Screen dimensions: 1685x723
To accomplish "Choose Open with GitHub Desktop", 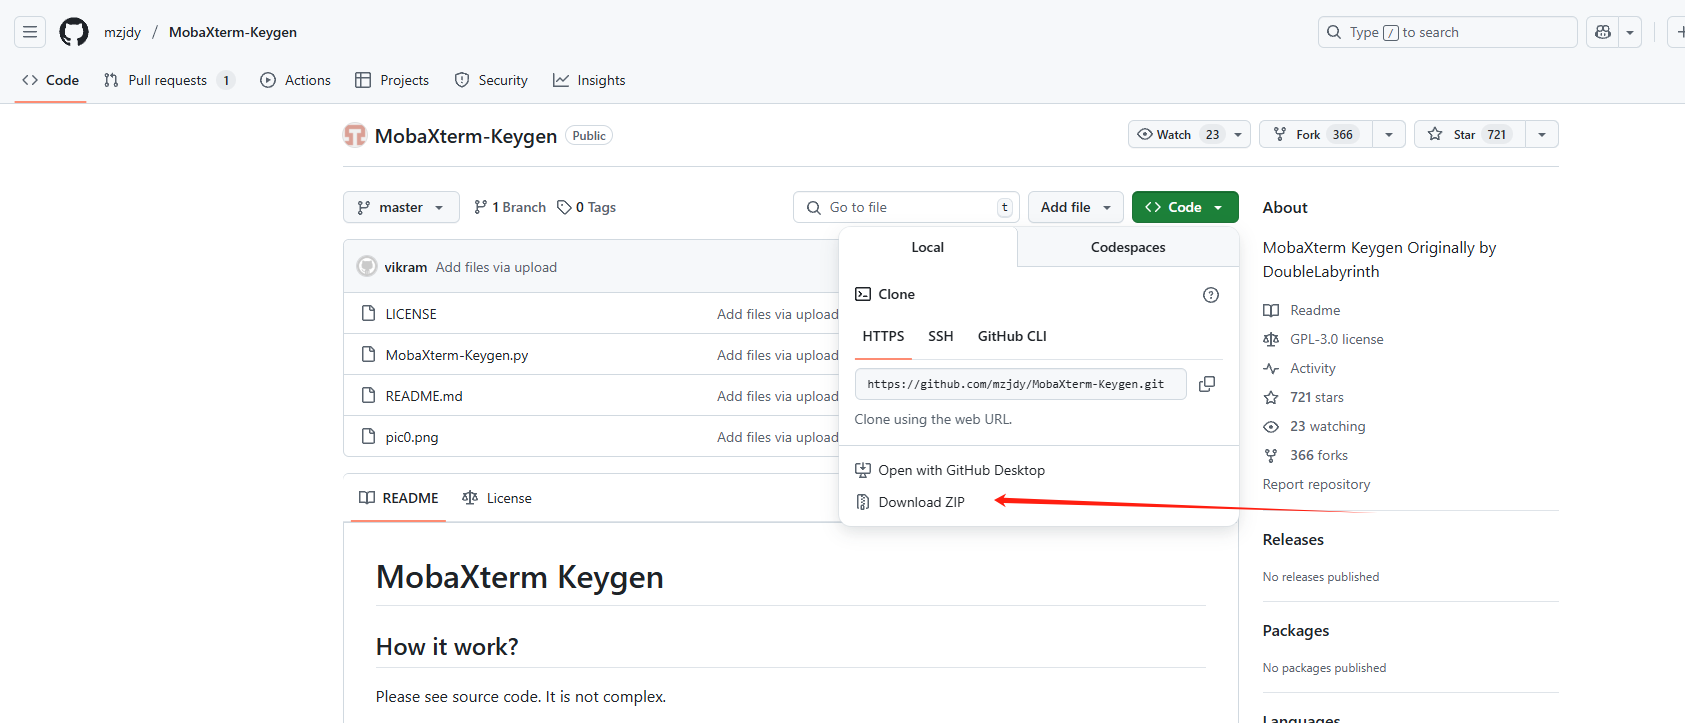I will pos(950,470).
